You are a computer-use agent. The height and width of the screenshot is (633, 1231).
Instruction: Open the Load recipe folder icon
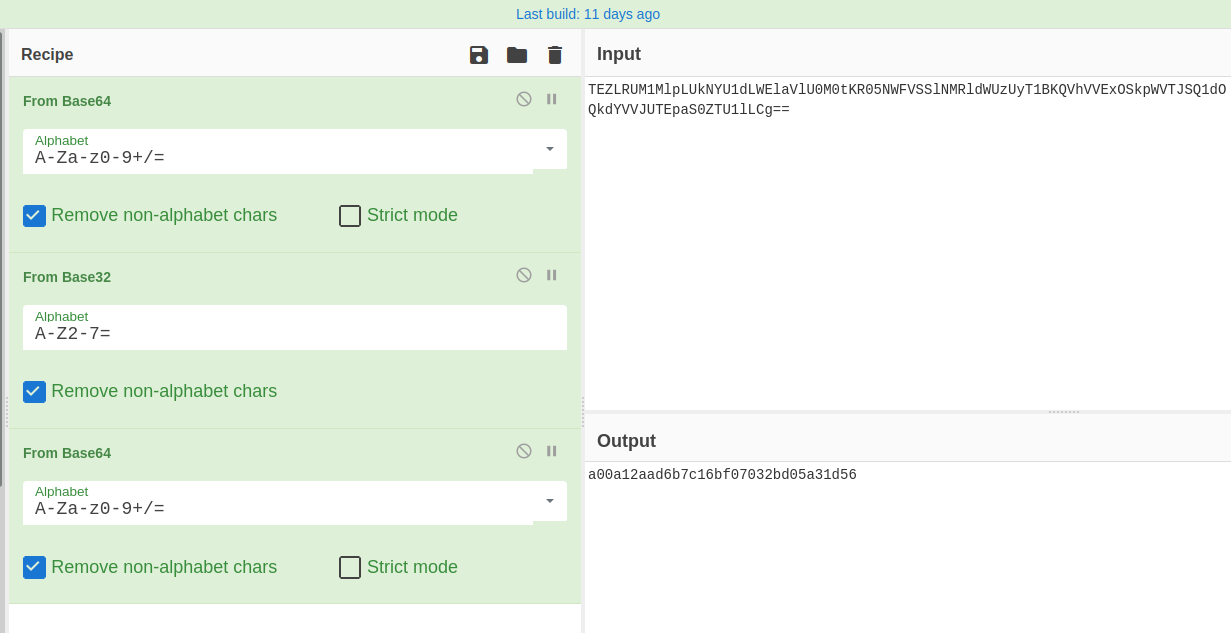click(x=517, y=55)
